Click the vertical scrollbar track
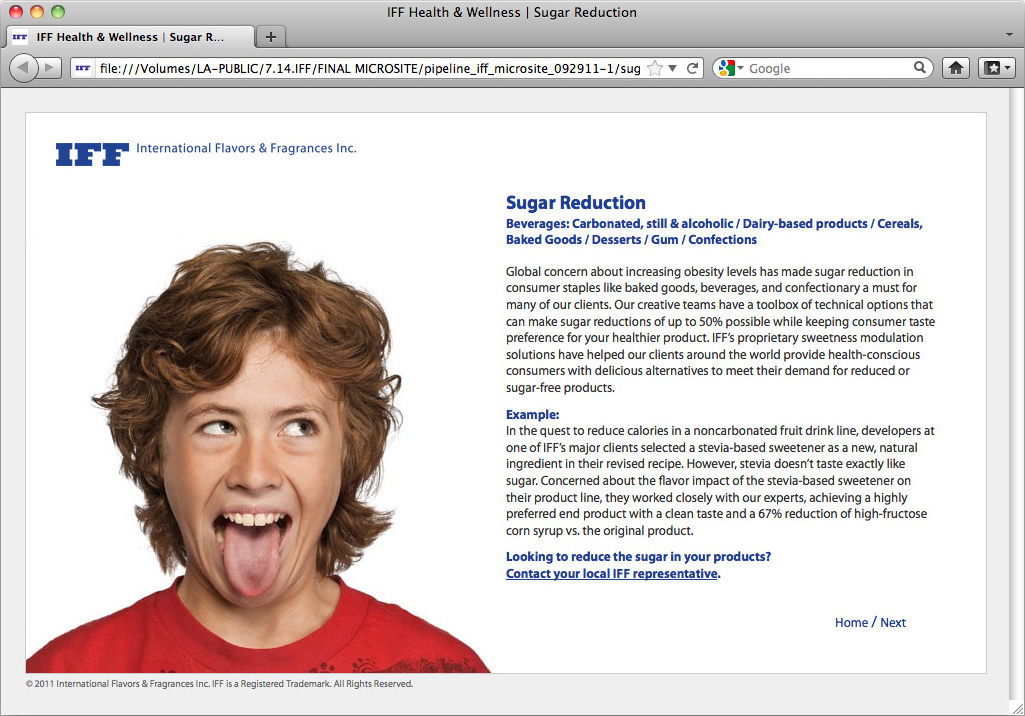The width and height of the screenshot is (1025, 716). click(1017, 395)
